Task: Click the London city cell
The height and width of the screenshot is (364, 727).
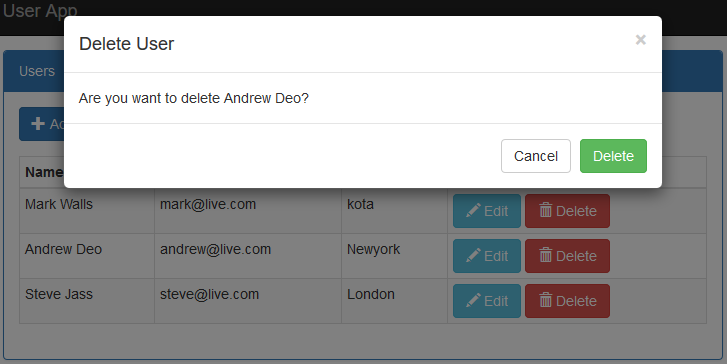Action: pos(395,301)
